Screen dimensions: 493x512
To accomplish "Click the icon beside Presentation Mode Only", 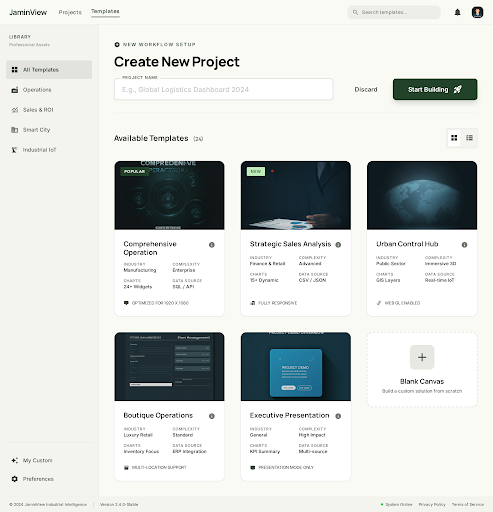I will tap(253, 468).
